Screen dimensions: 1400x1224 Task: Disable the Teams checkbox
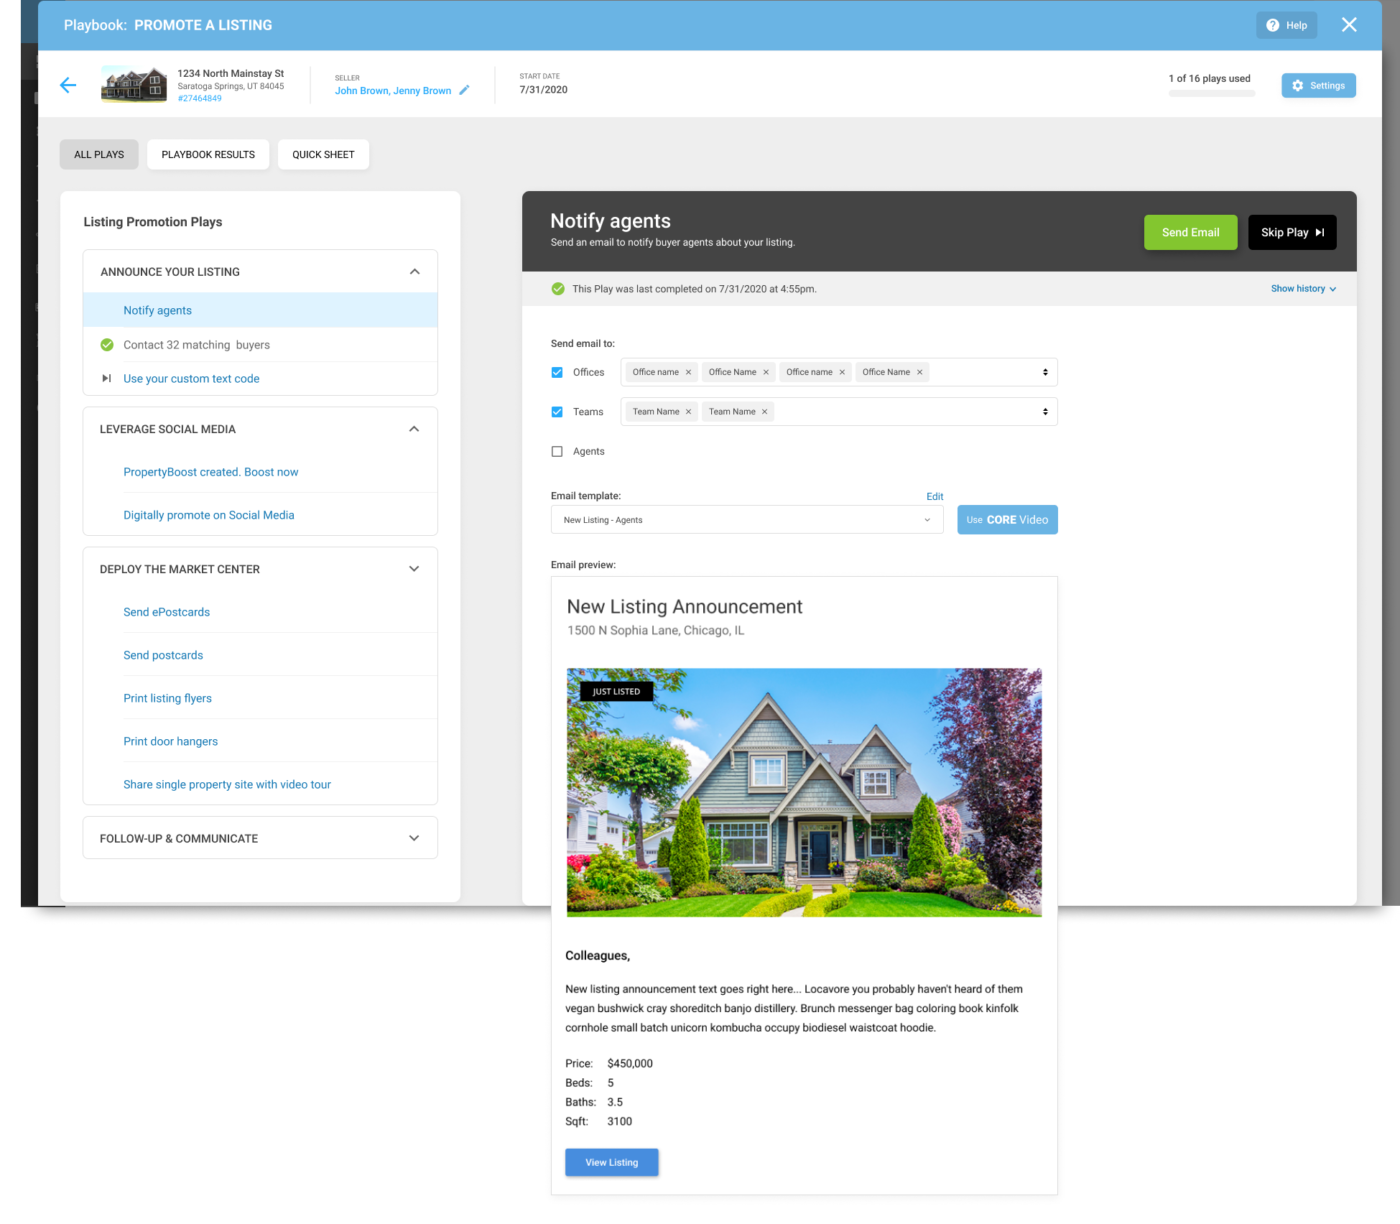[557, 411]
